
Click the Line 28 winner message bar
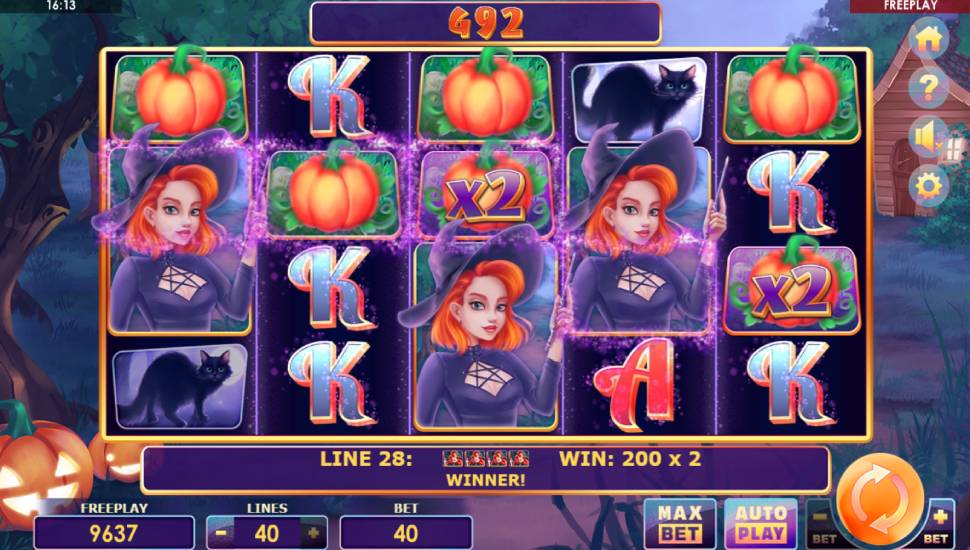pyautogui.click(x=486, y=469)
